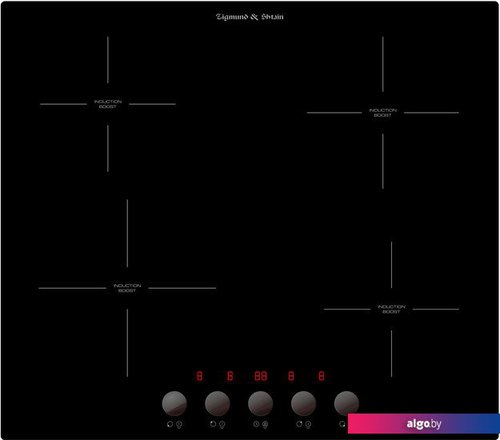This screenshot has width=500, height=440.
Task: Tap the boost icon below the second knob
Action: 222,425
